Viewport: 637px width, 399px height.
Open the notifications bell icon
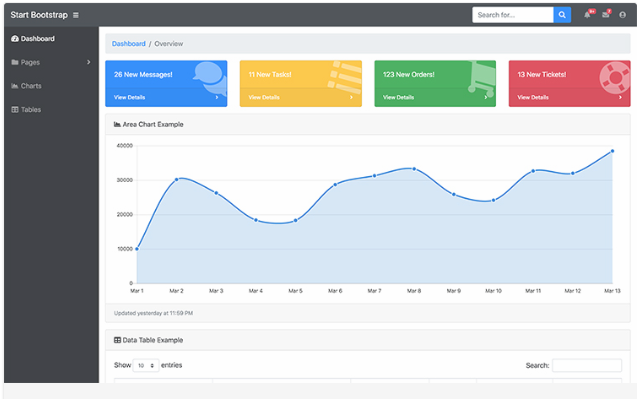(x=587, y=15)
